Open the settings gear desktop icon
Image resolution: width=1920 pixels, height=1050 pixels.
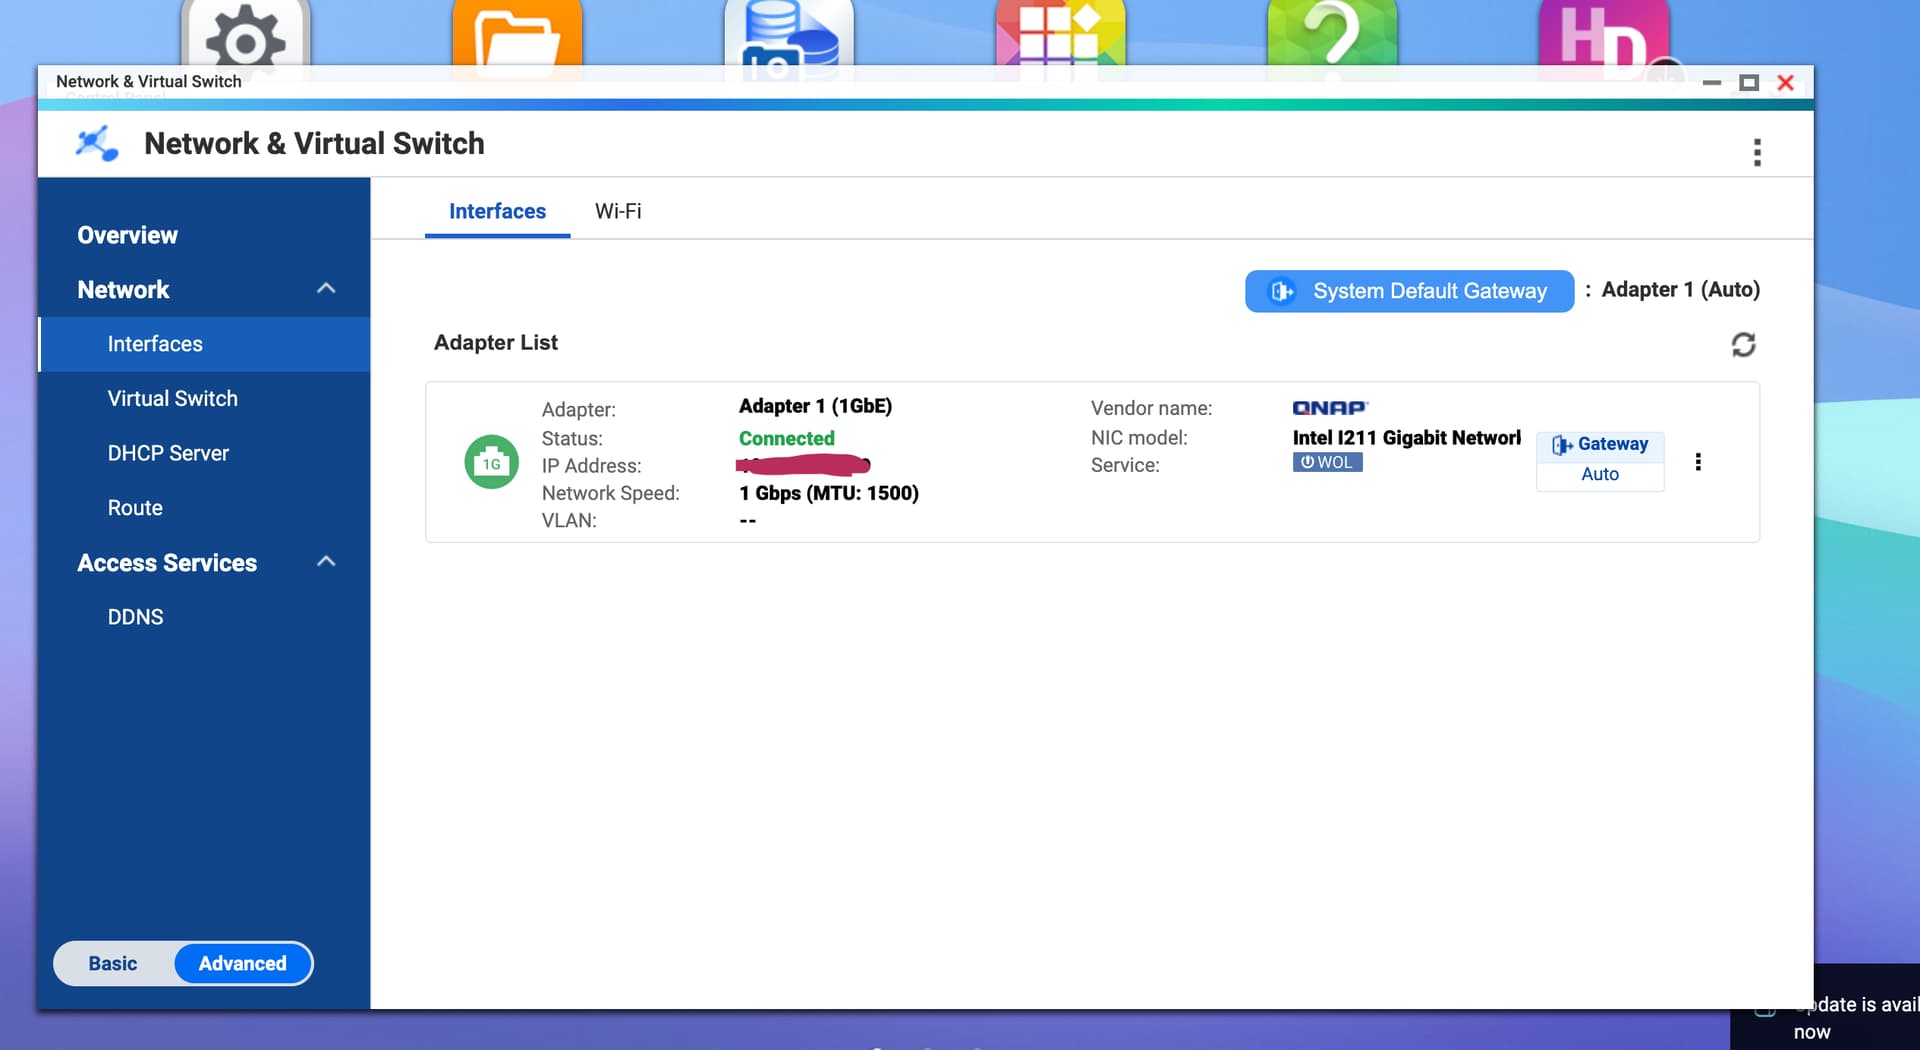(246, 35)
